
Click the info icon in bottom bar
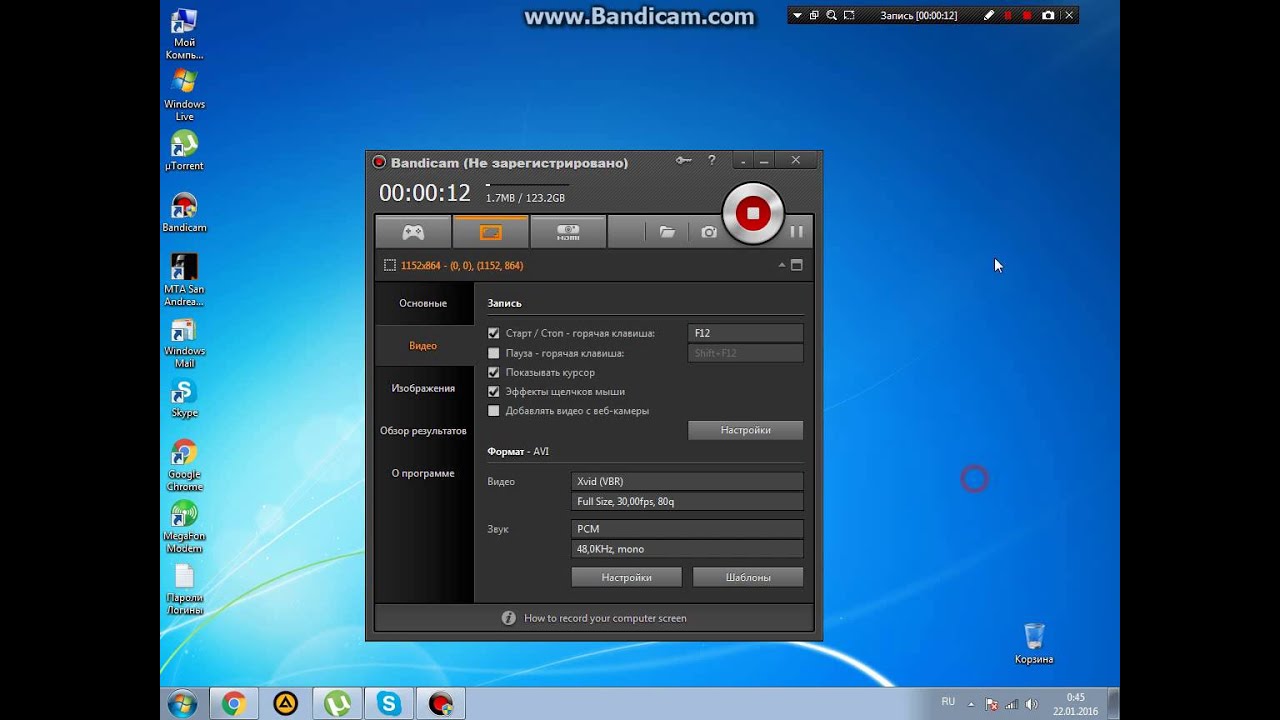[508, 618]
